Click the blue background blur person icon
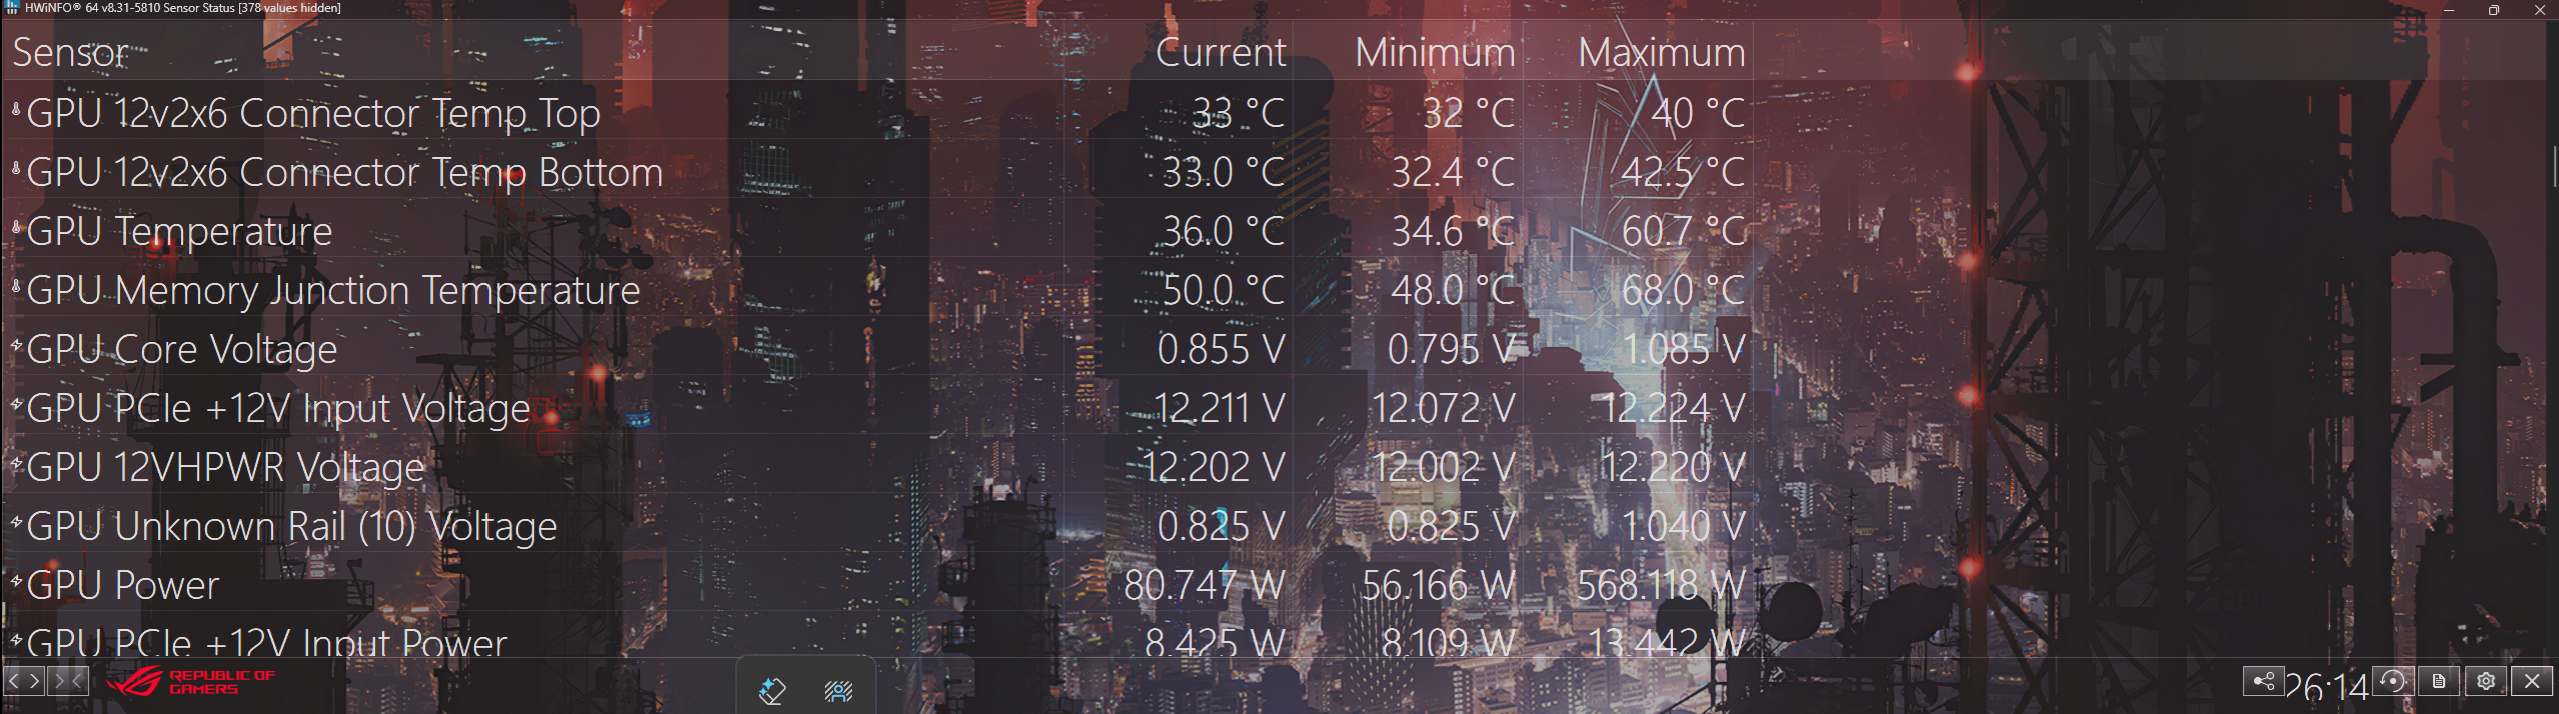The image size is (2559, 714). (838, 691)
